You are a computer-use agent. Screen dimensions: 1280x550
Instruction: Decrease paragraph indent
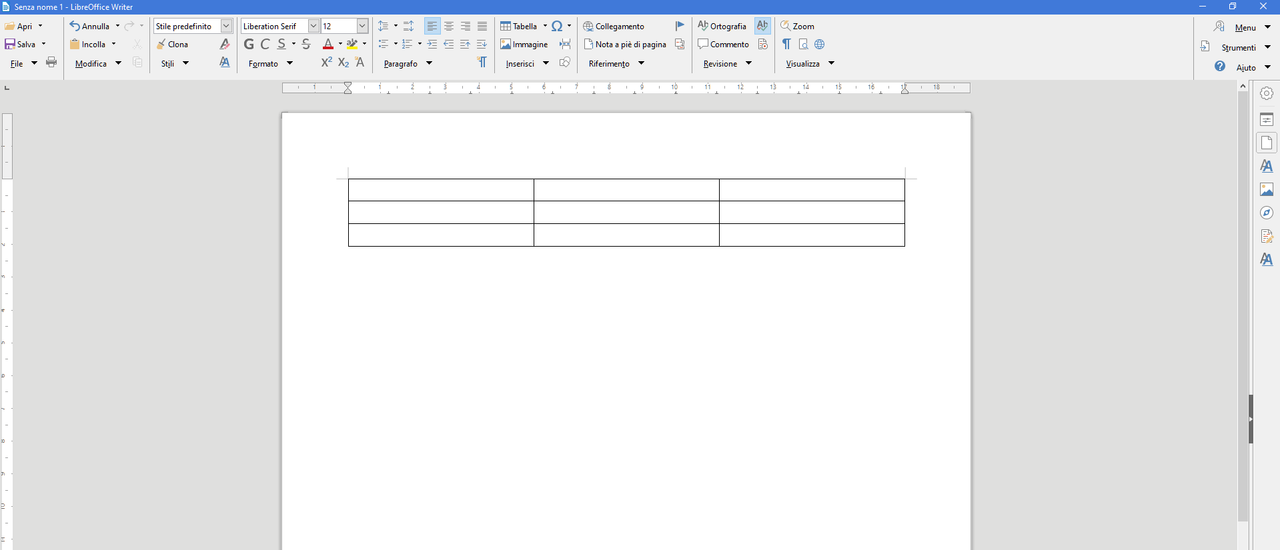449,44
